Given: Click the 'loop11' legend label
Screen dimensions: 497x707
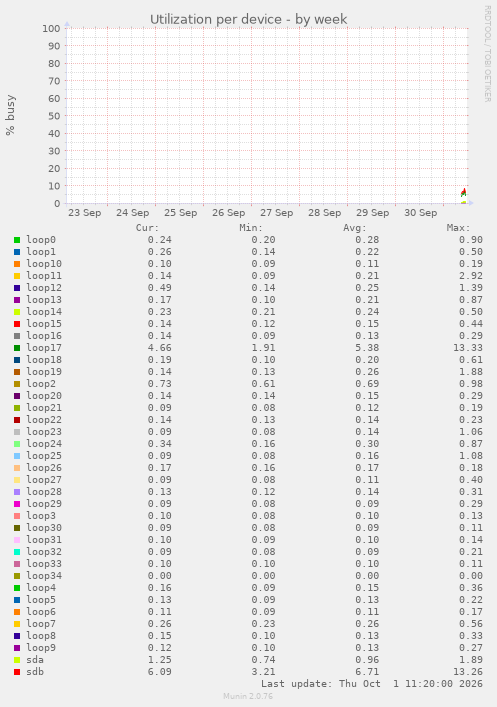Looking at the screenshot, I should coord(44,276).
